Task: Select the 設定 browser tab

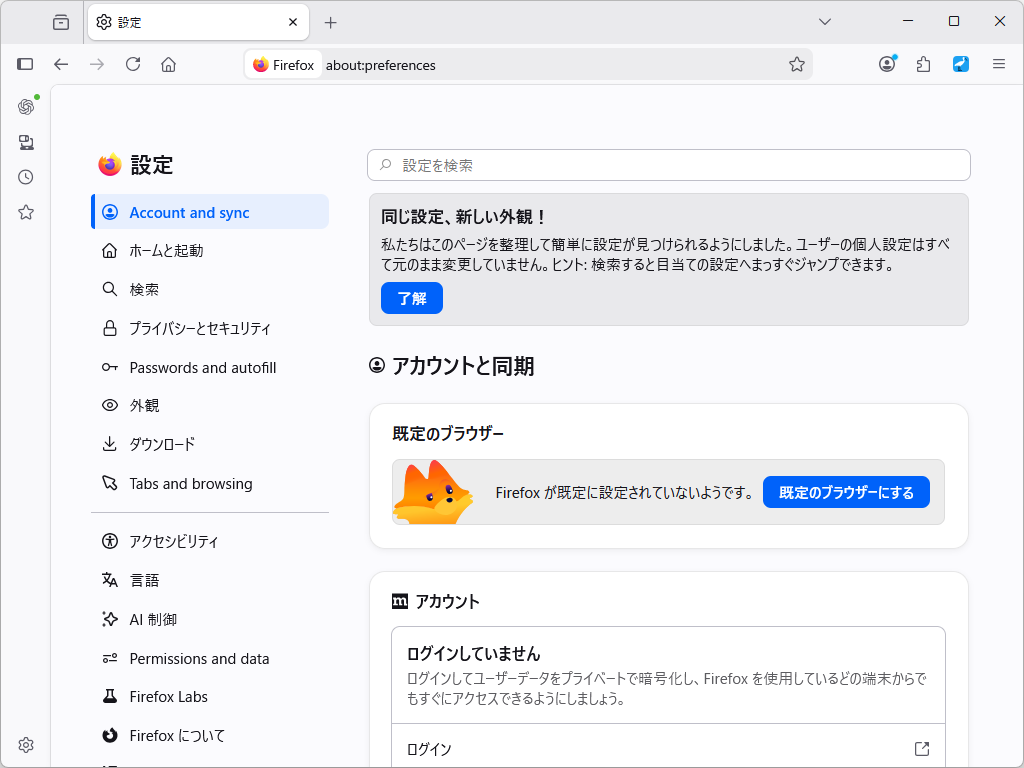Action: (x=199, y=22)
